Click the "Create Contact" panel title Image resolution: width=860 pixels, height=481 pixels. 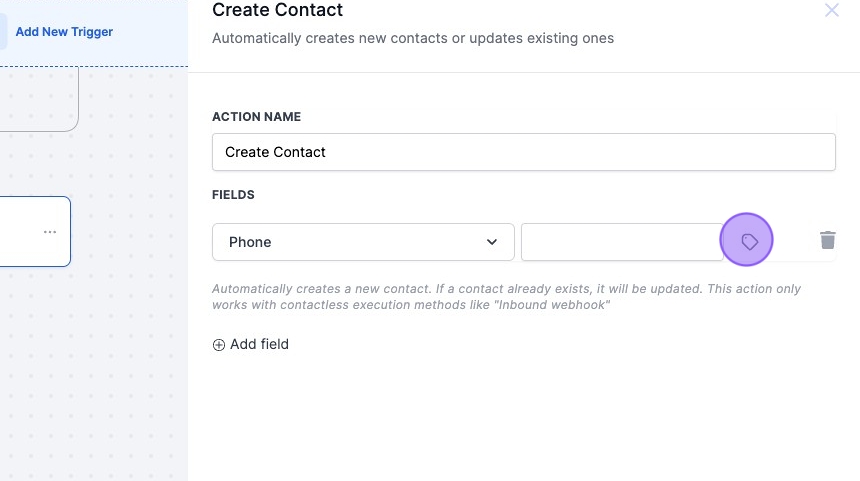click(x=277, y=11)
